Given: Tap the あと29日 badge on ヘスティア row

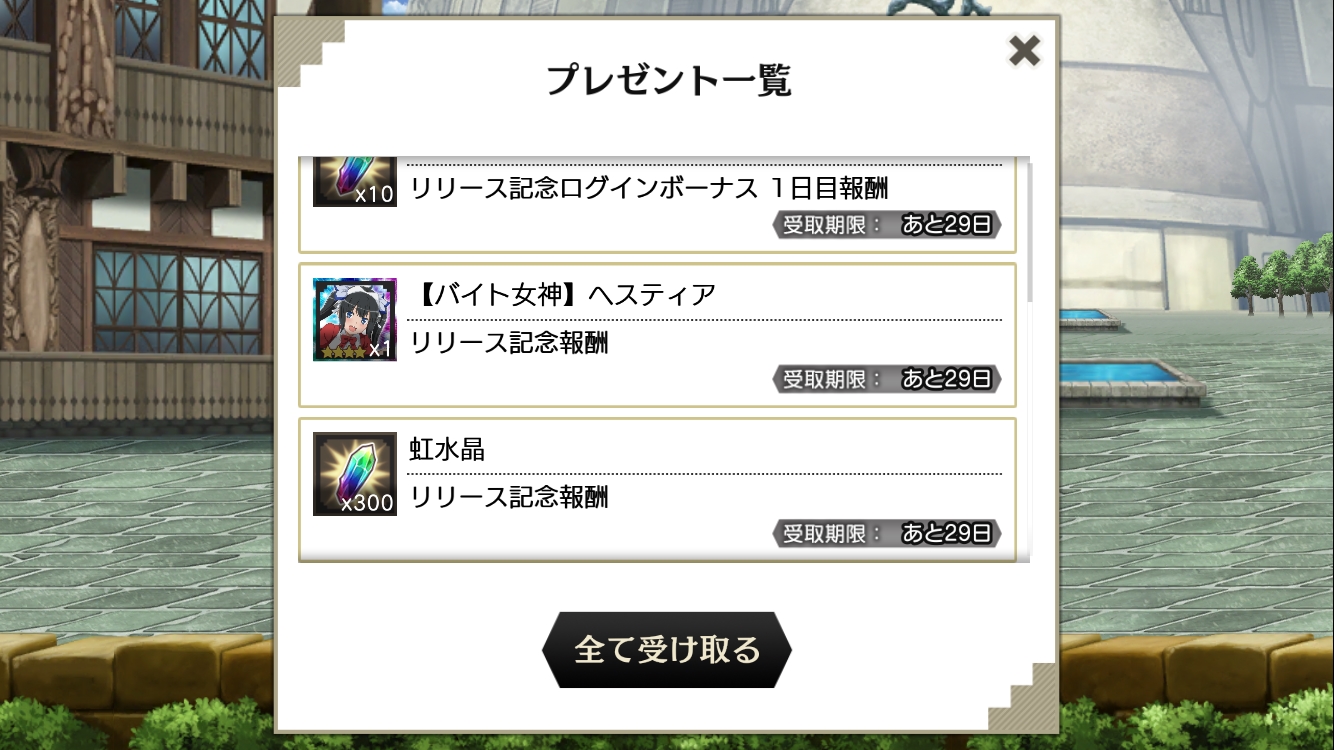Looking at the screenshot, I should [x=946, y=379].
